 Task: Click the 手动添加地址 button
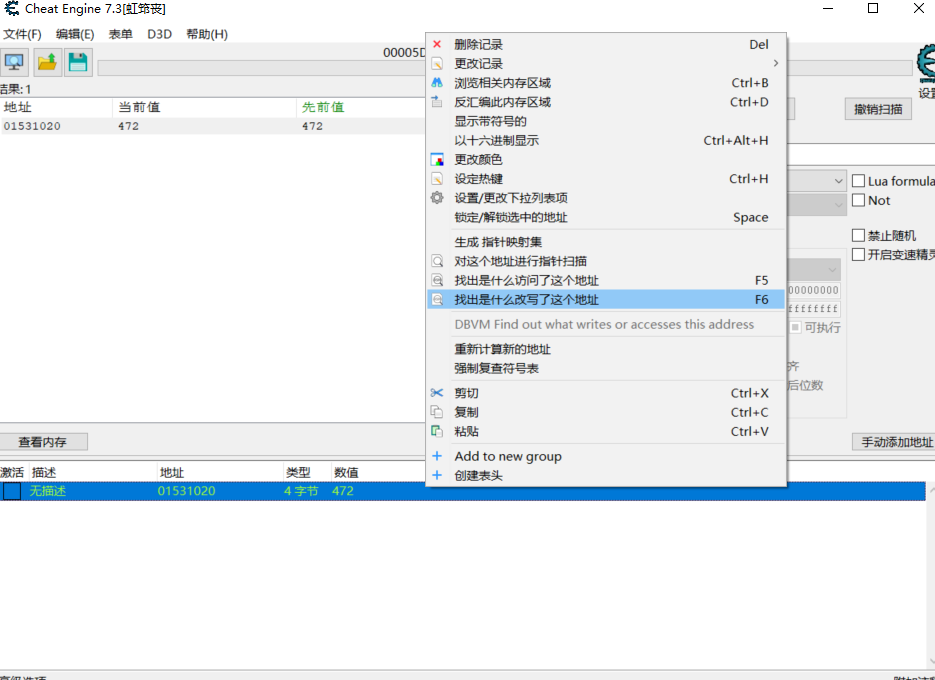click(893, 442)
